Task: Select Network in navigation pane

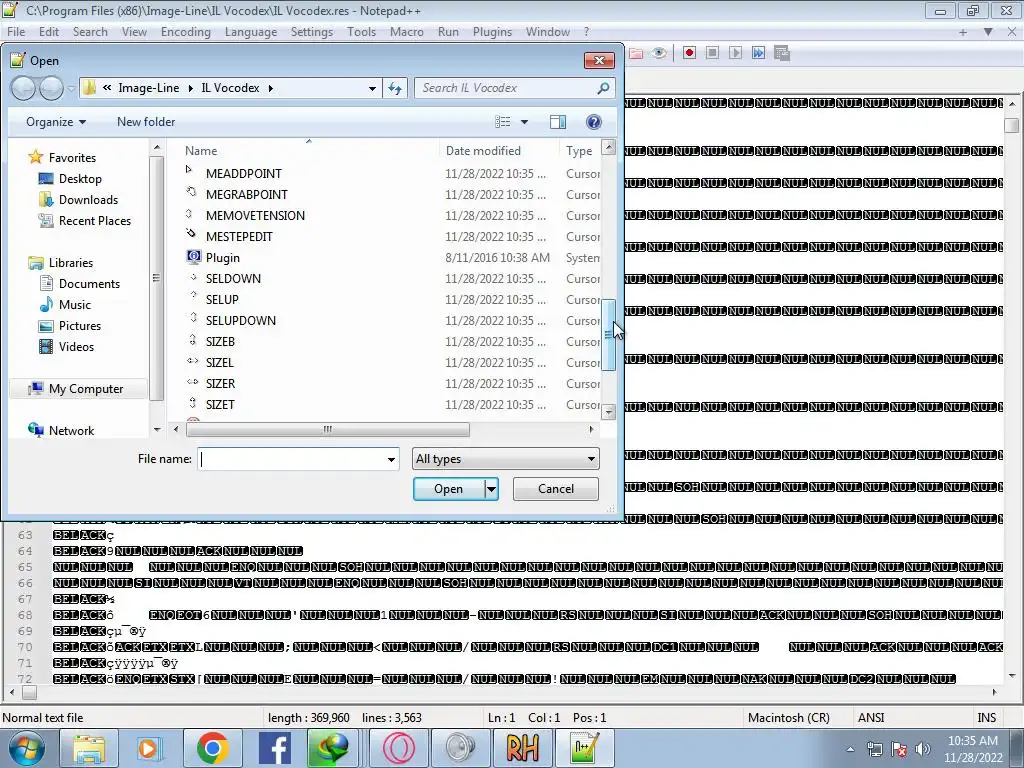Action: click(x=71, y=431)
